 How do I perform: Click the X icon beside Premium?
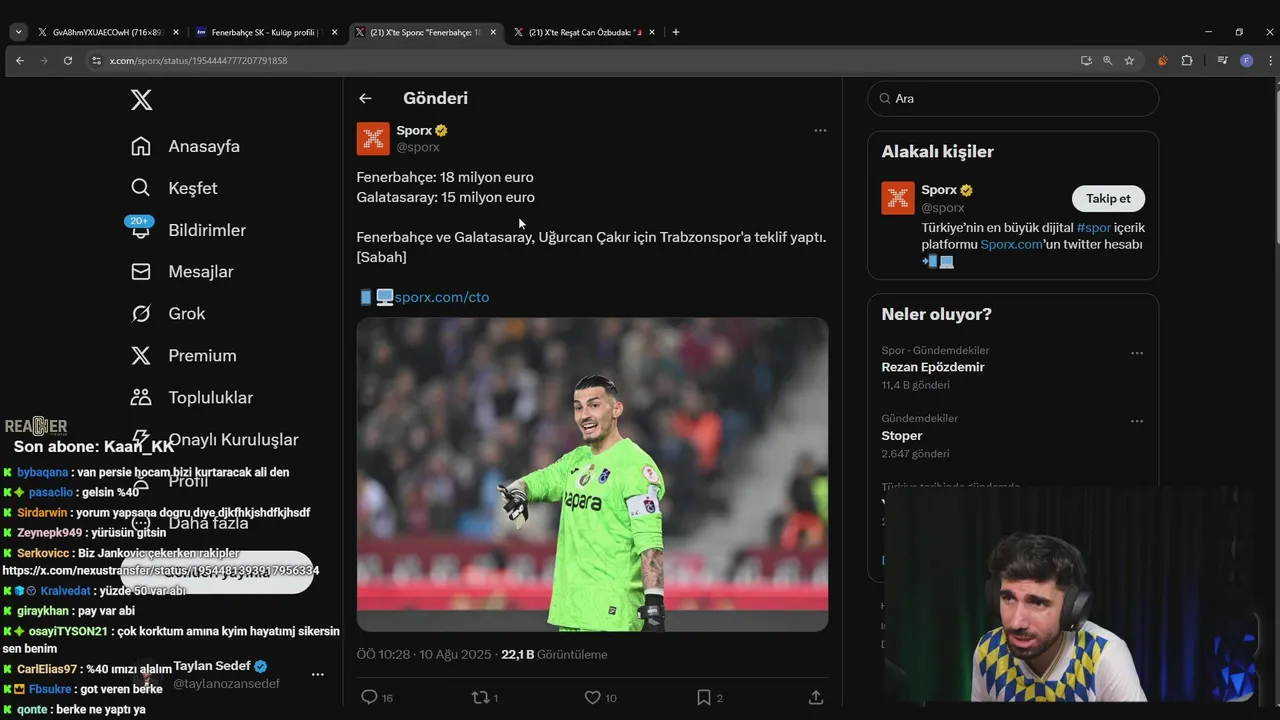pos(141,356)
